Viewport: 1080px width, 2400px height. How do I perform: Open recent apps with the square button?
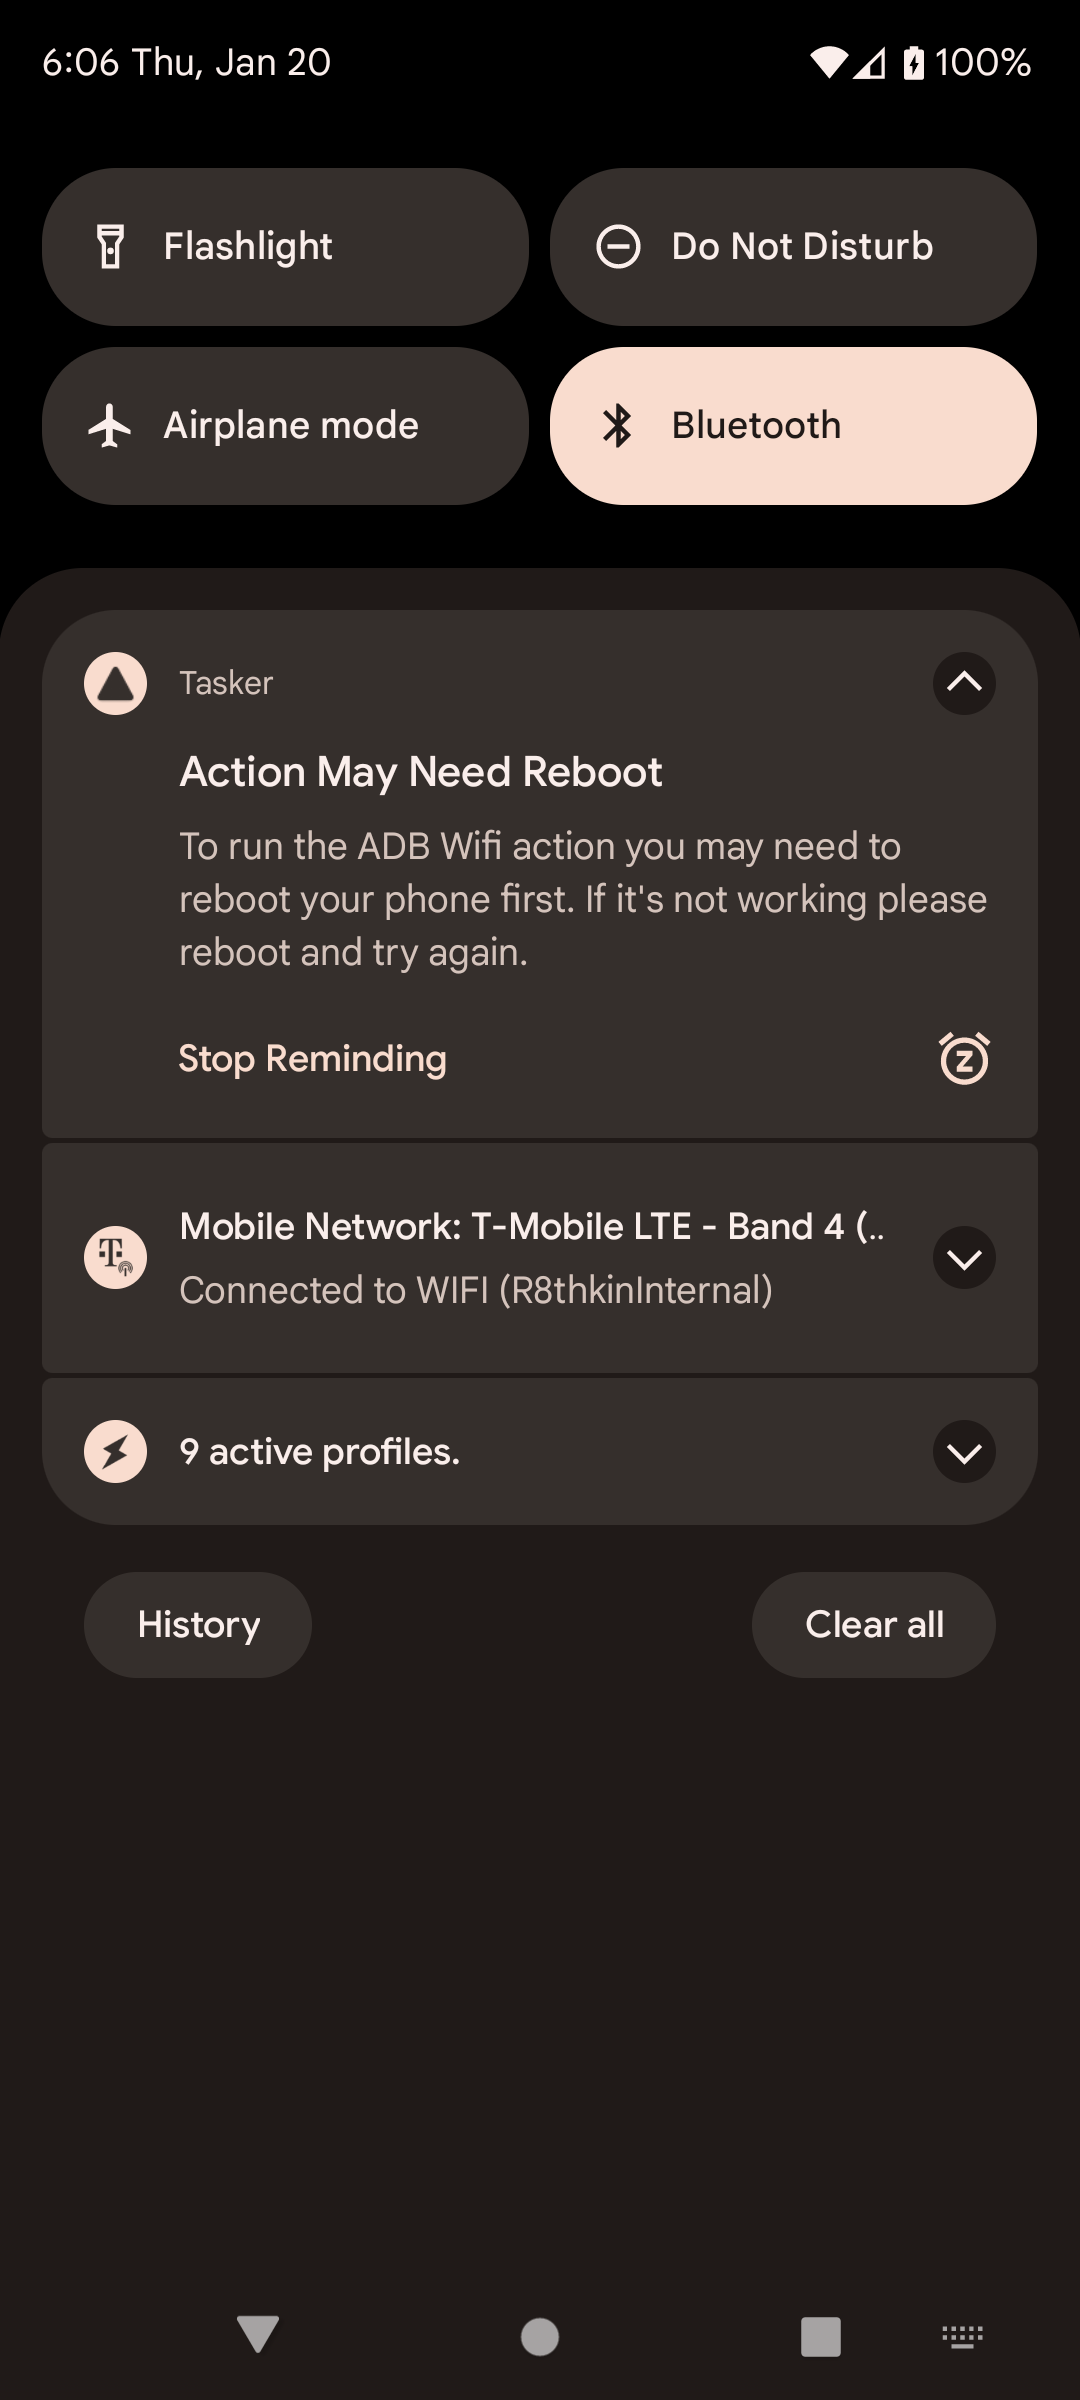820,2337
